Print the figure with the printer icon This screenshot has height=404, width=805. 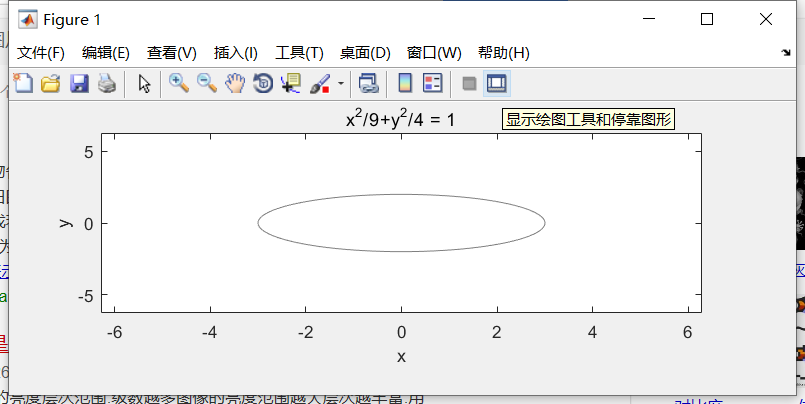click(x=107, y=83)
